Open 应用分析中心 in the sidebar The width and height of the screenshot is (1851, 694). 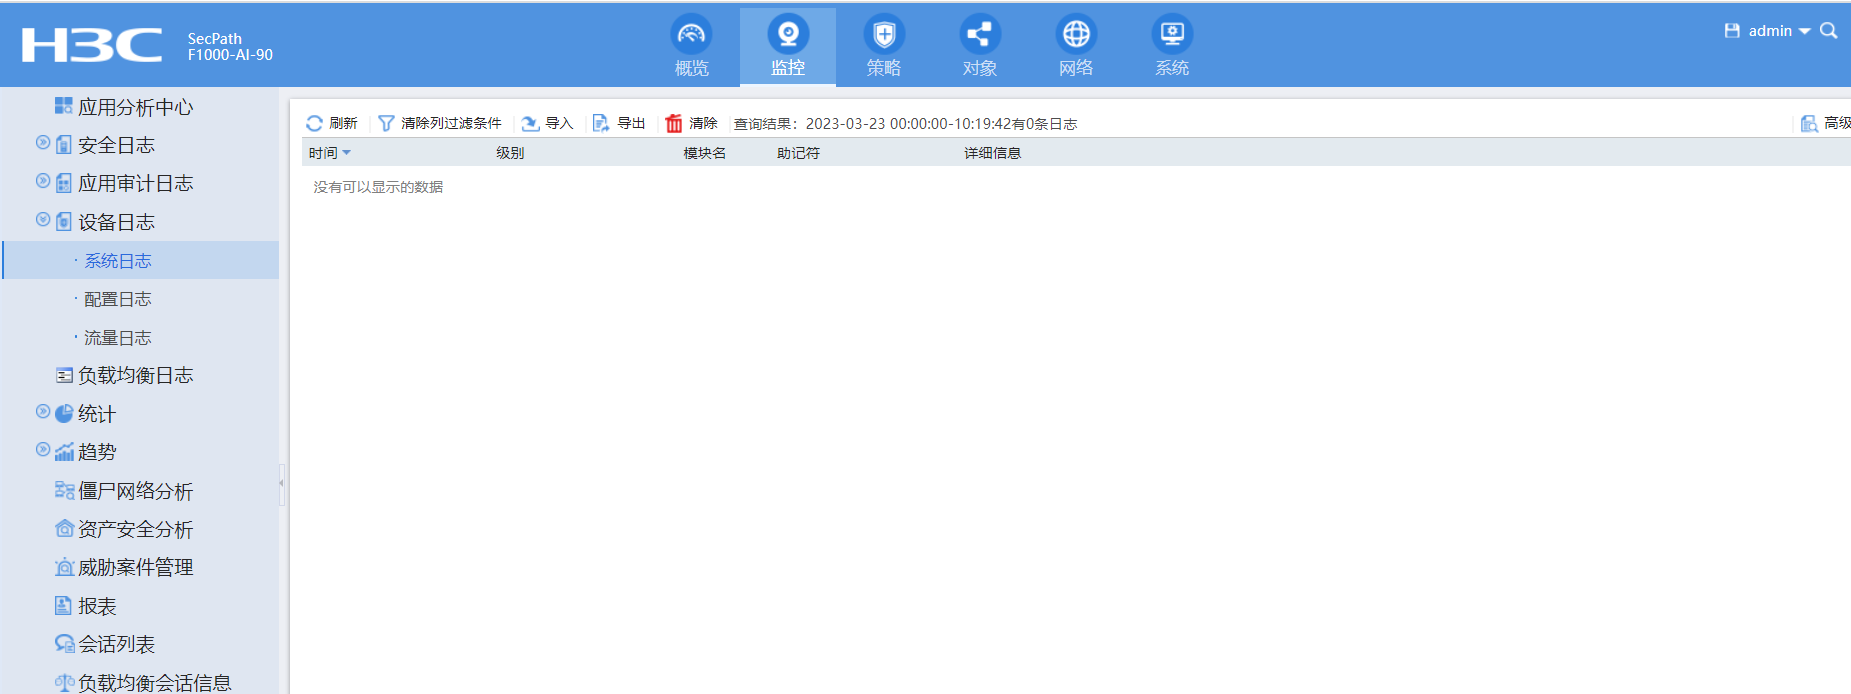(136, 107)
